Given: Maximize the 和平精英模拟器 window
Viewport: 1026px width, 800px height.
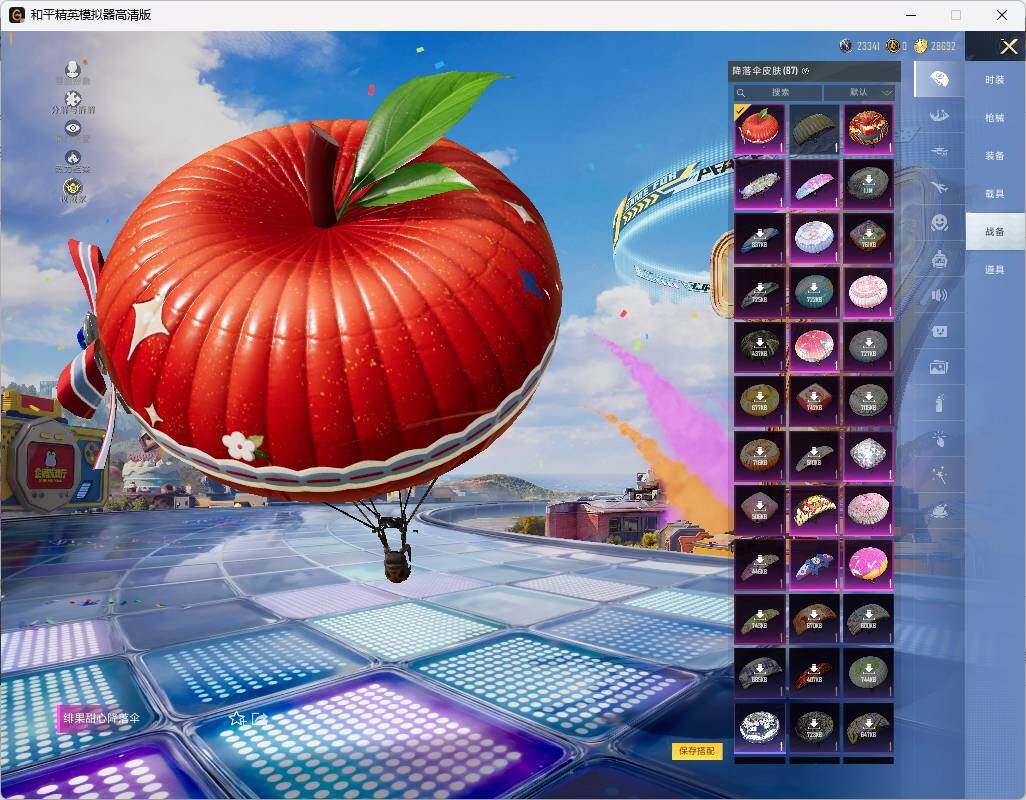Looking at the screenshot, I should tap(956, 15).
